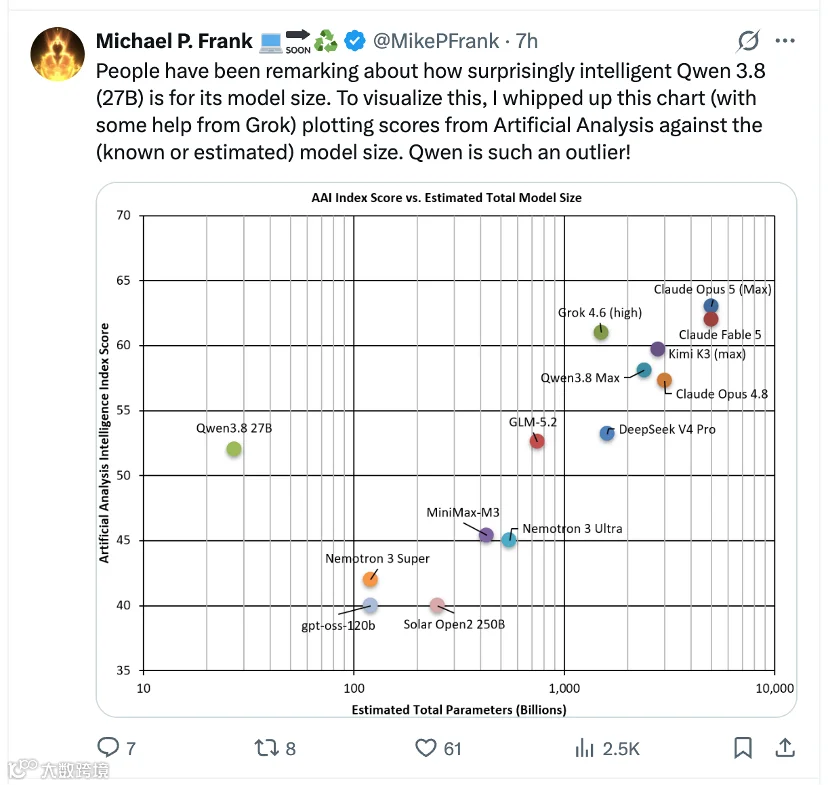Open the chart image title area
828x786 pixels.
[x=446, y=198]
